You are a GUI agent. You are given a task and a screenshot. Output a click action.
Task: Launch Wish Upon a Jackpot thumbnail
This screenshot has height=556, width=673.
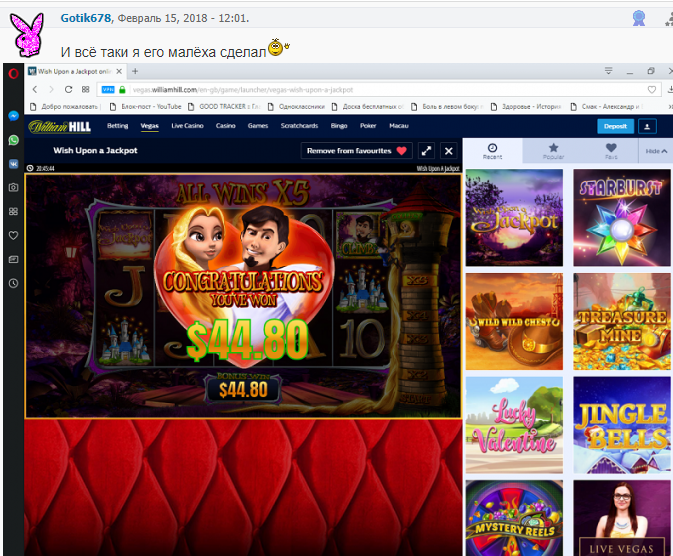514,217
